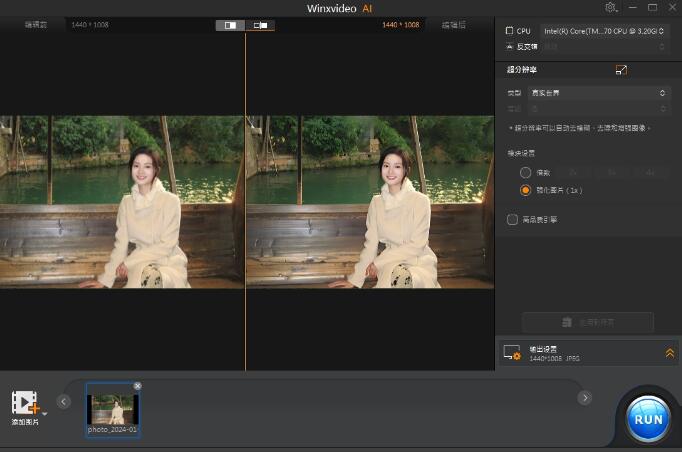Select the enhance image (1x) radio option
Viewport: 682px width, 453px height.
click(525, 190)
